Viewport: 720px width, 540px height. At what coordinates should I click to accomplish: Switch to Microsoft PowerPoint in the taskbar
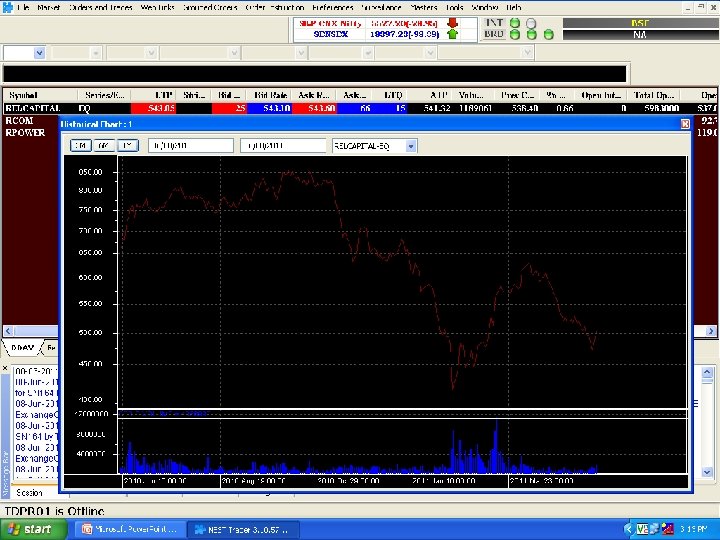129,529
